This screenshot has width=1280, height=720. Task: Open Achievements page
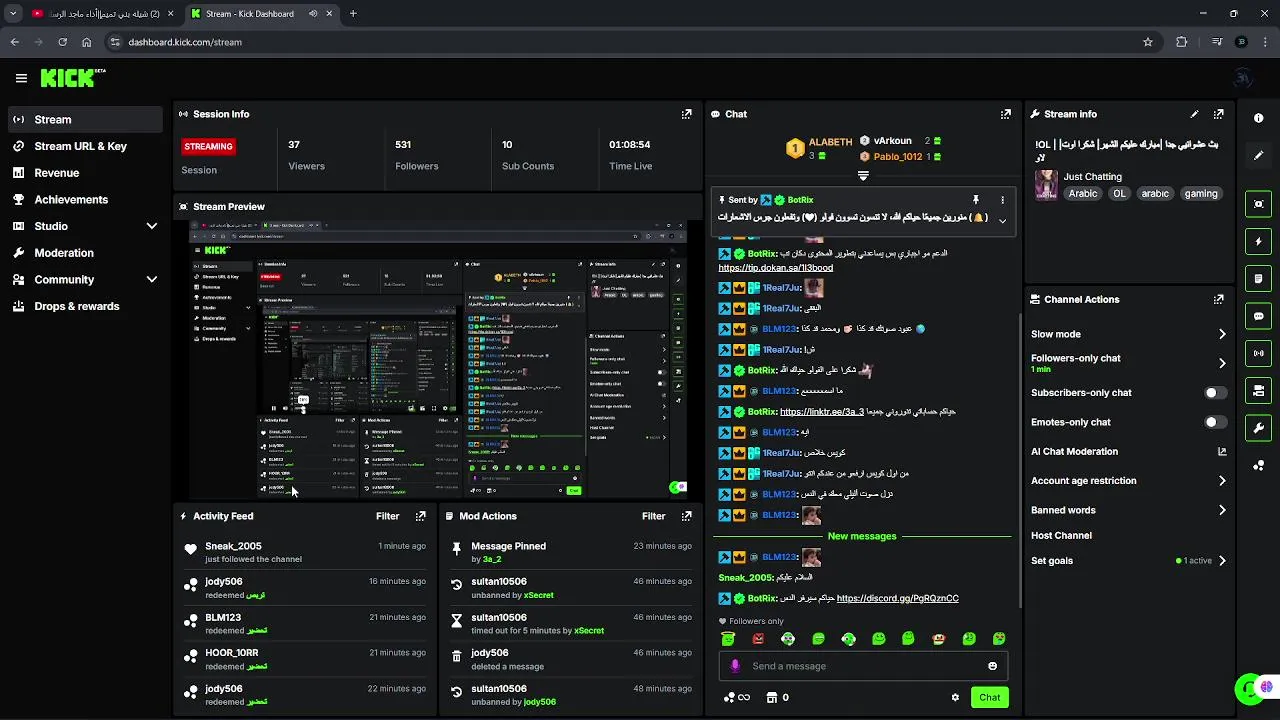[x=85, y=199]
